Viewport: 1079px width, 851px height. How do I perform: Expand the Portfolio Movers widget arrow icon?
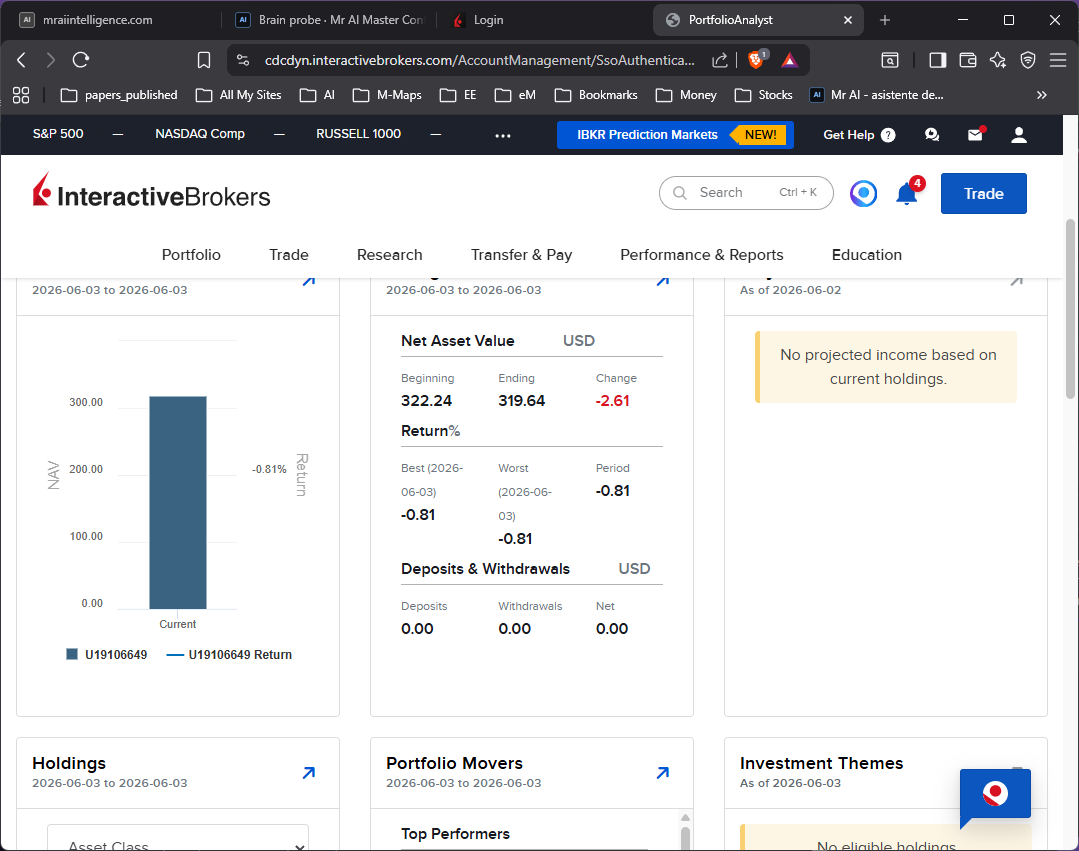[x=663, y=773]
